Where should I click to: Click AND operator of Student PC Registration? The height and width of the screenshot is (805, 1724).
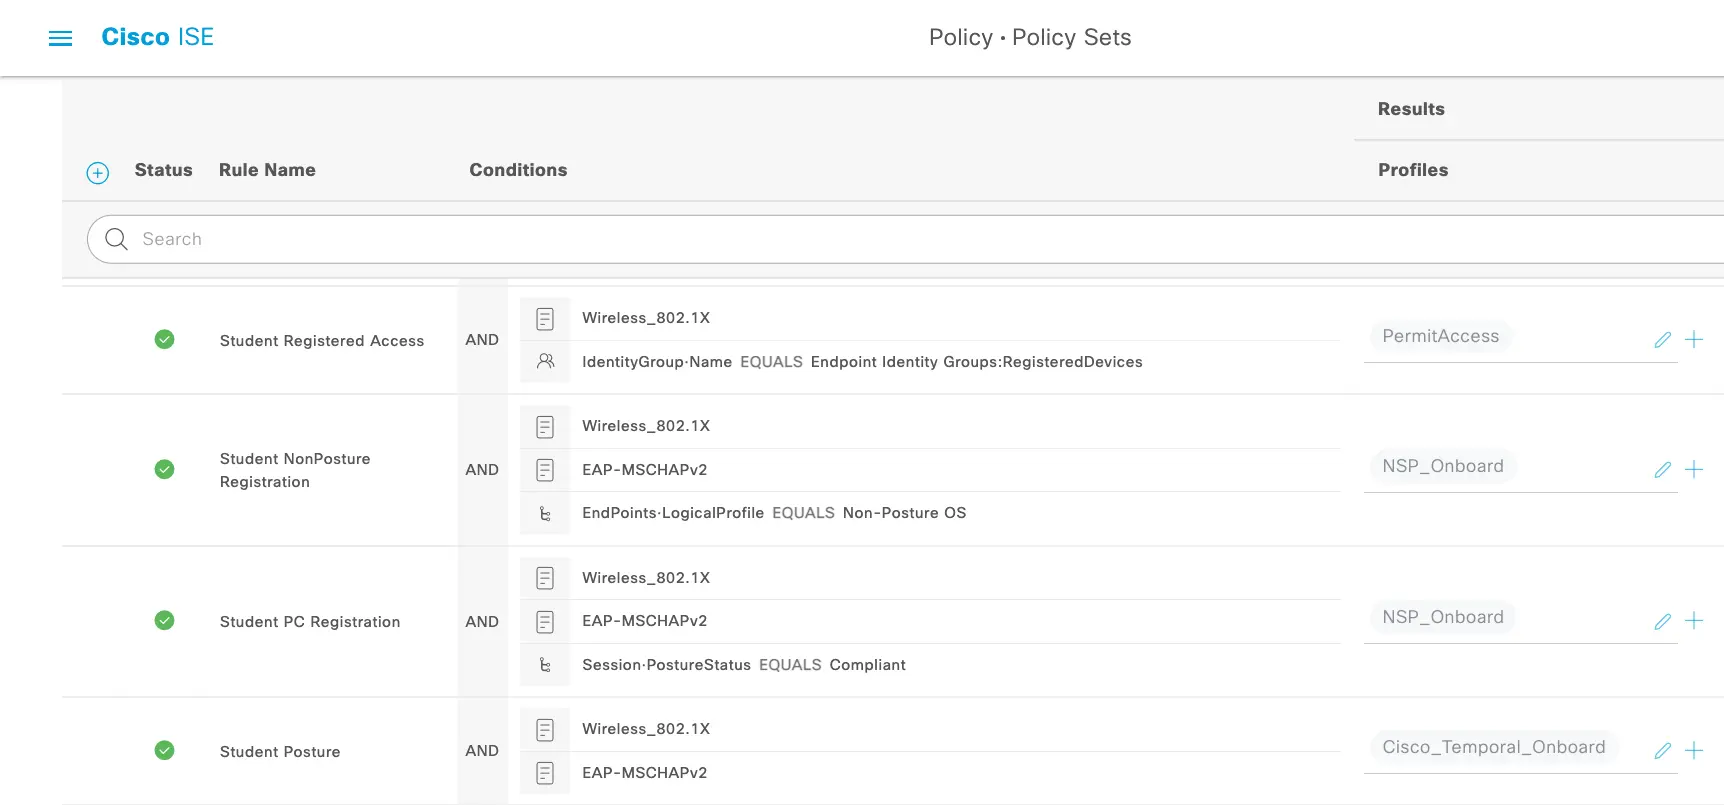(482, 622)
